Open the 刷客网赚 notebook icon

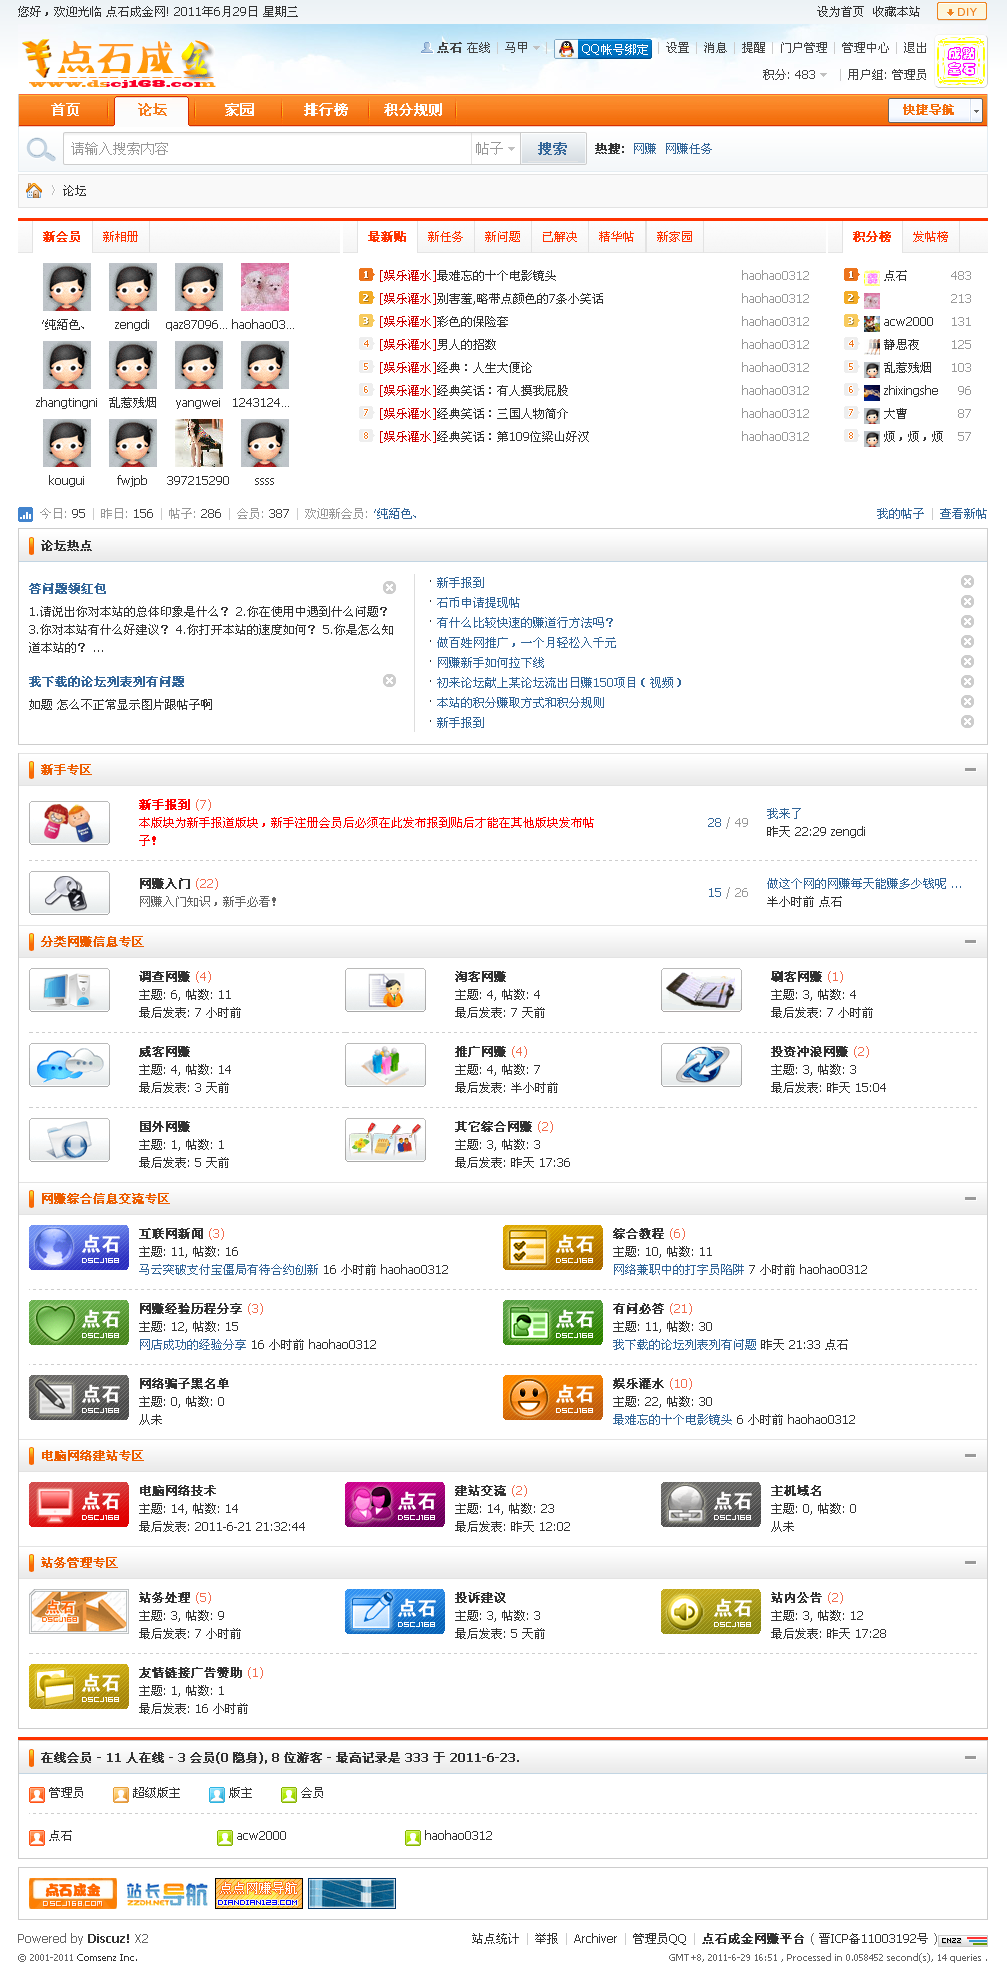click(x=701, y=990)
